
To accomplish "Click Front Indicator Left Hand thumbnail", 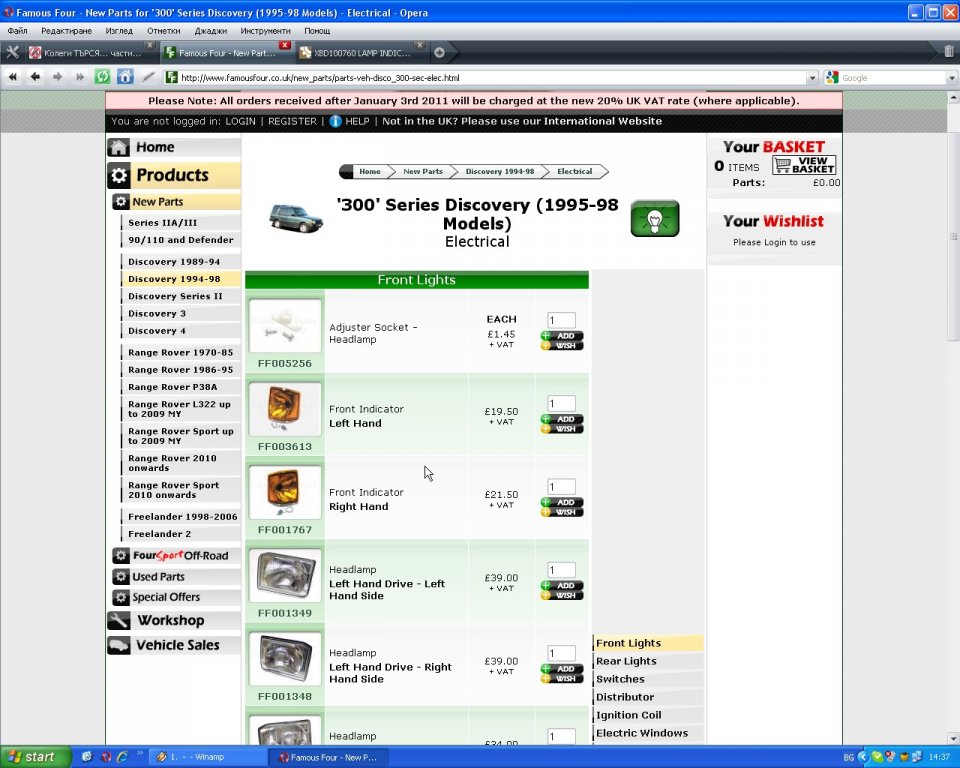I will pyautogui.click(x=285, y=408).
